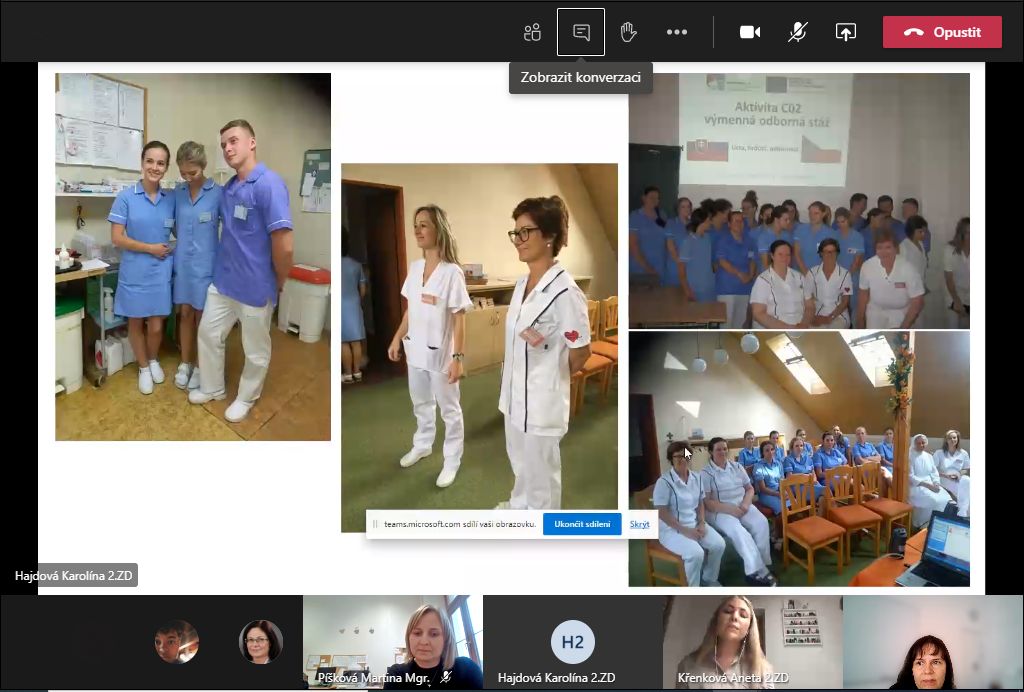
Task: Stop screen sharing with Ukončit sdílení
Action: 582,524
